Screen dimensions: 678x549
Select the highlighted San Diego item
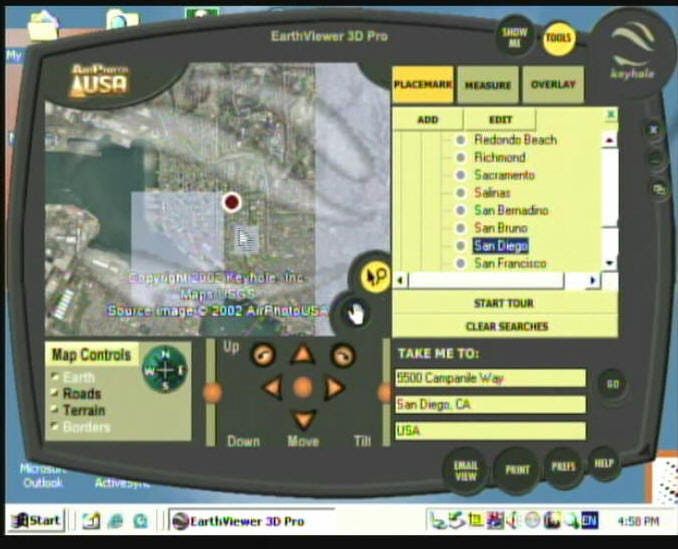(501, 246)
